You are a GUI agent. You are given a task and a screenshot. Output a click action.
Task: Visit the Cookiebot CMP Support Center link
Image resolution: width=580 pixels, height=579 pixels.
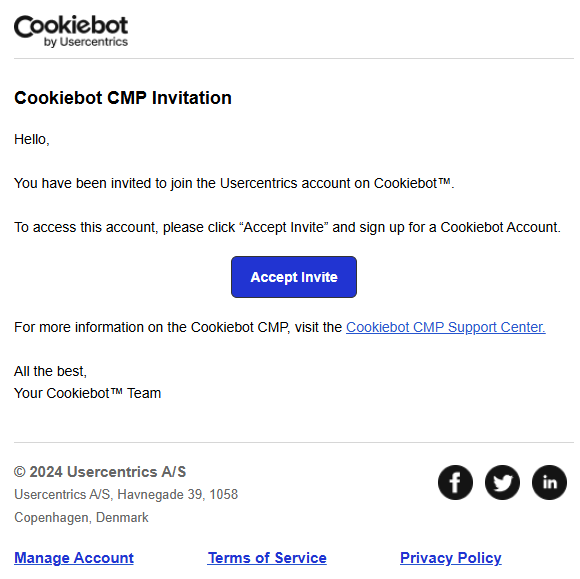click(446, 327)
